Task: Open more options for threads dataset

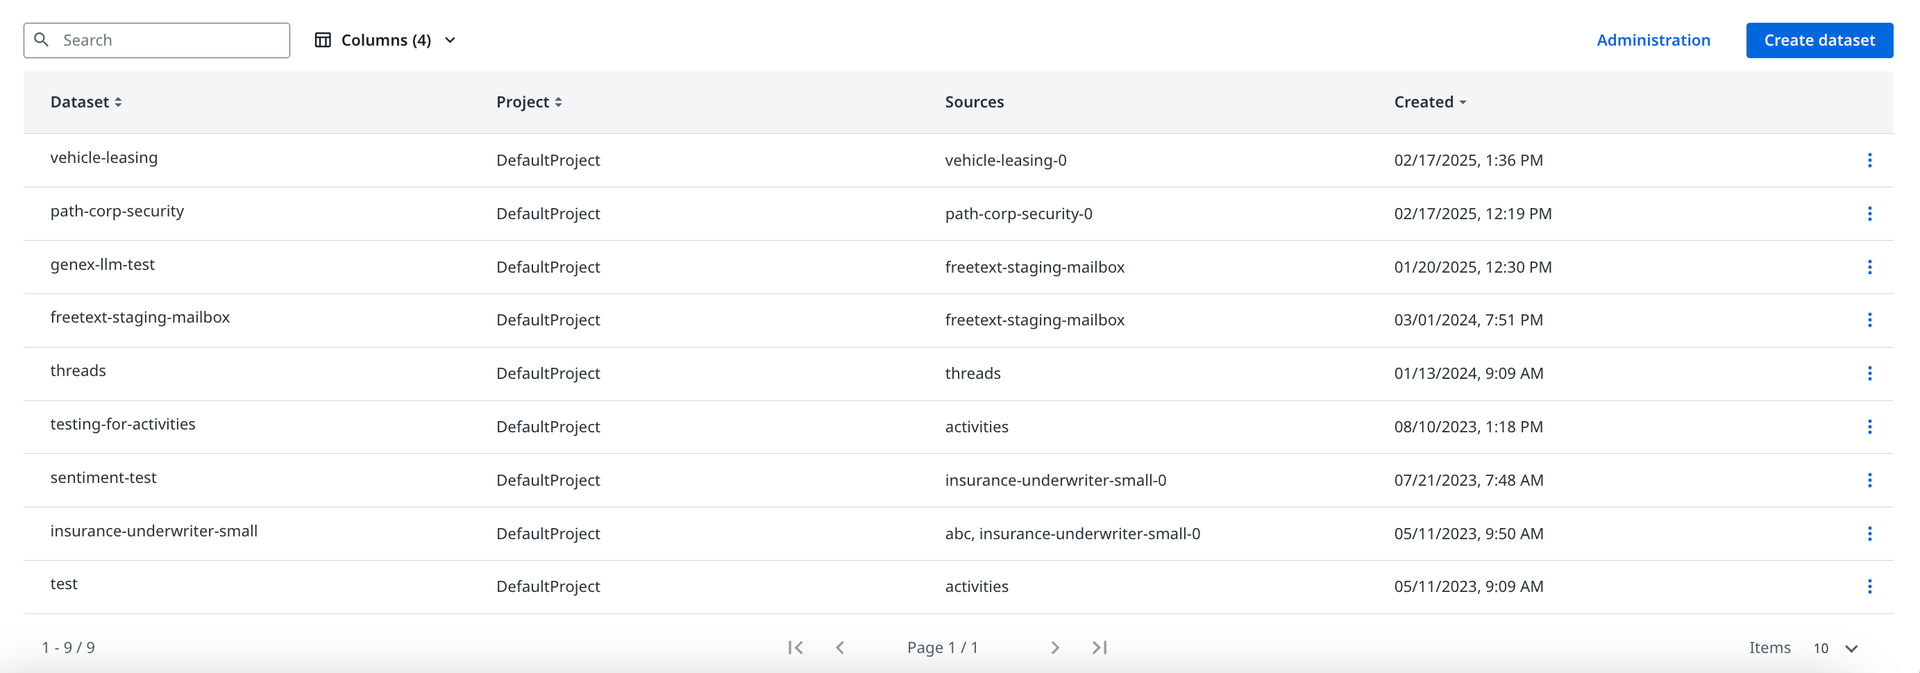Action: (x=1869, y=373)
